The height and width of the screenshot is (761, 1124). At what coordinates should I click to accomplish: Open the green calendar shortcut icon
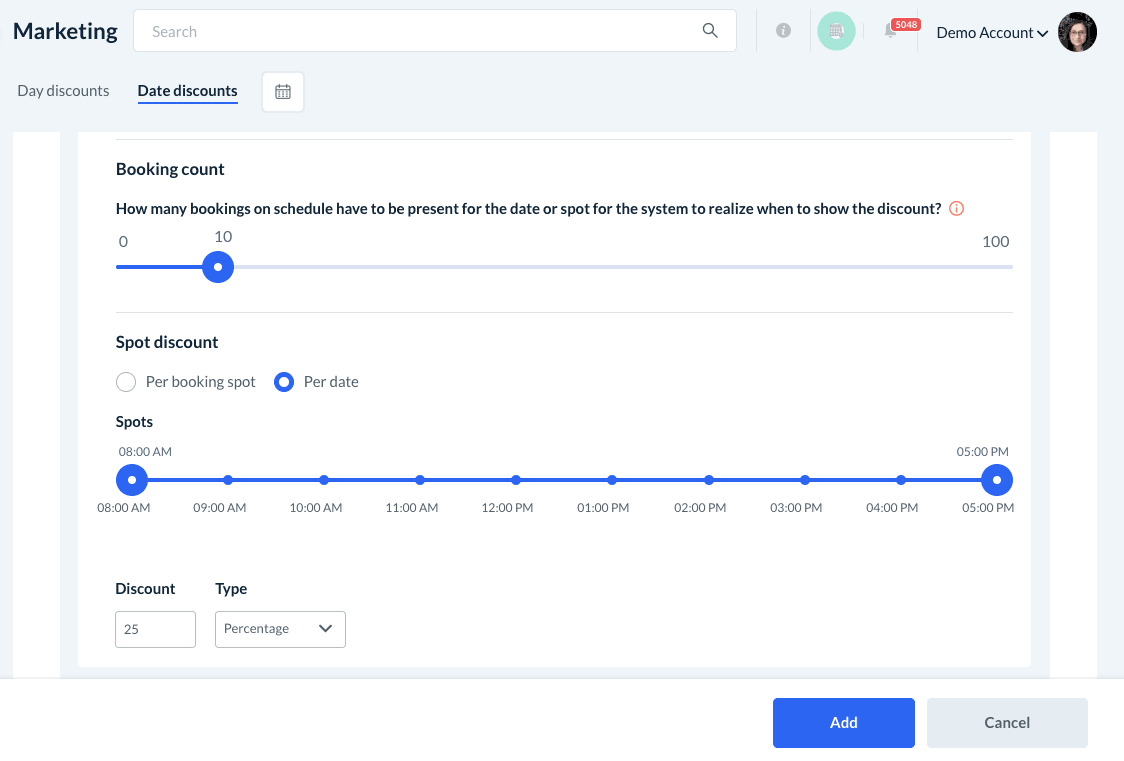point(836,31)
